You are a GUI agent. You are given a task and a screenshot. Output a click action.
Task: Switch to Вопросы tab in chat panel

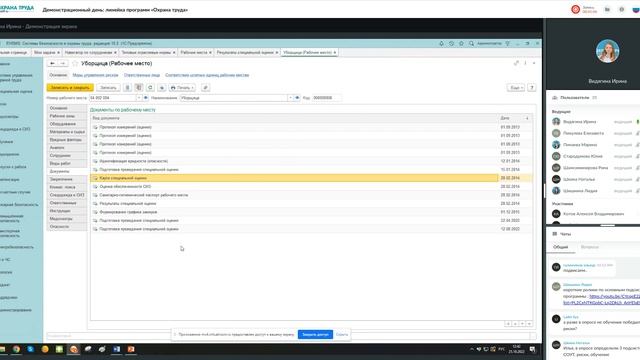pyautogui.click(x=589, y=247)
